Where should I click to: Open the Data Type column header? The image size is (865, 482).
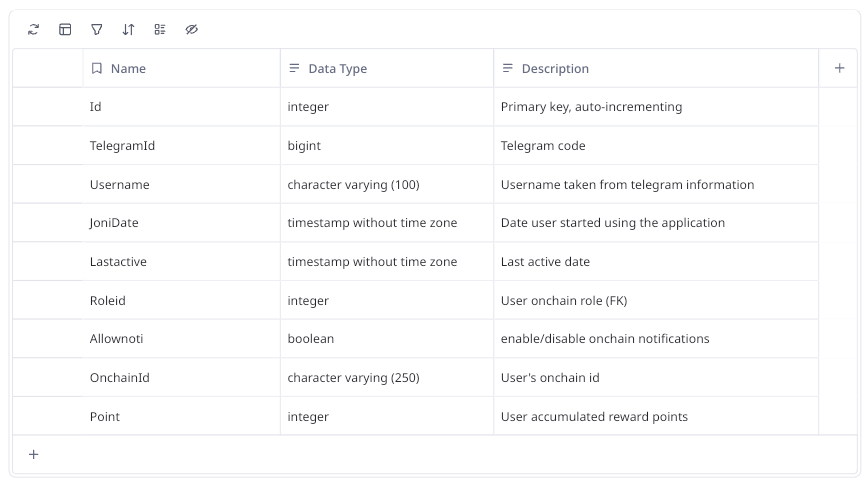click(x=337, y=69)
